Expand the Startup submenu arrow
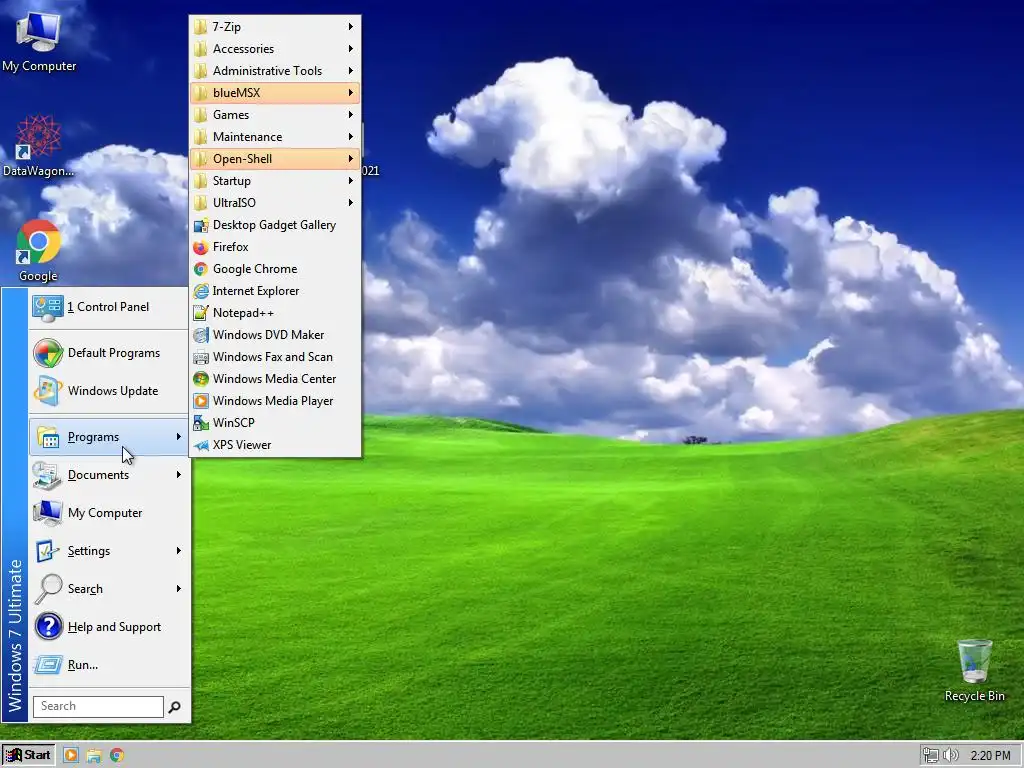This screenshot has height=768, width=1024. [x=351, y=181]
